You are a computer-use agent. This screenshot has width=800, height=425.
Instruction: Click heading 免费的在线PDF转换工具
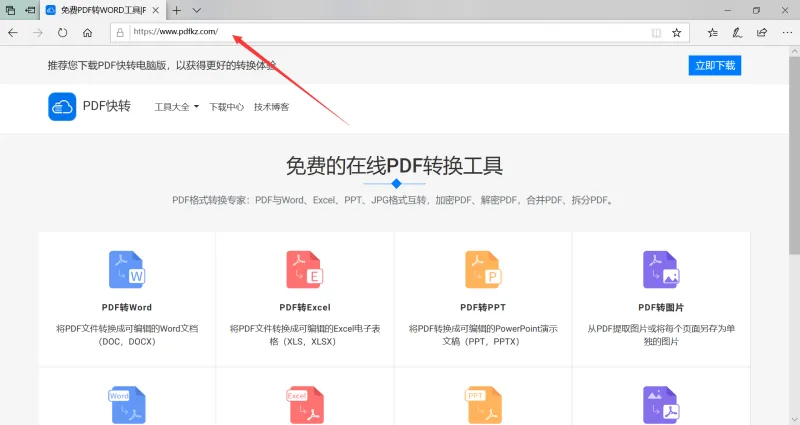[394, 166]
